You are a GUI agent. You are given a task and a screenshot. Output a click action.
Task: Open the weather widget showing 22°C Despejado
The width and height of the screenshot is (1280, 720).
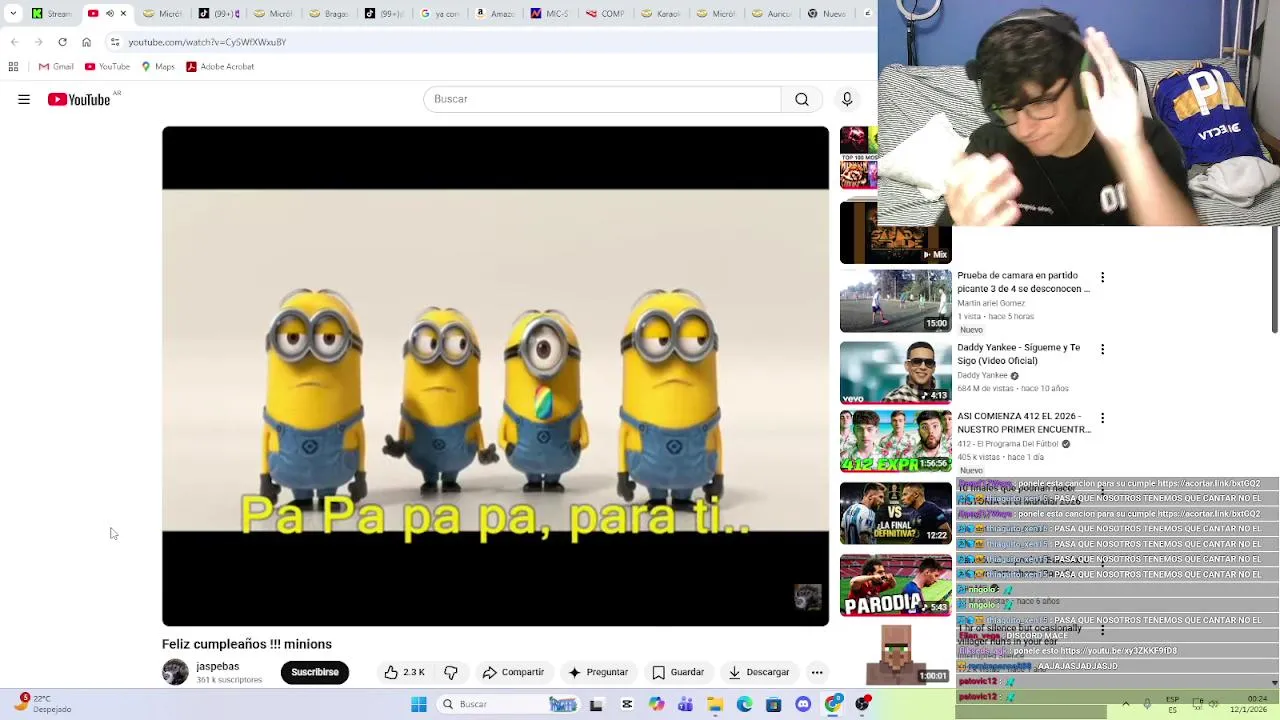[x=43, y=704]
